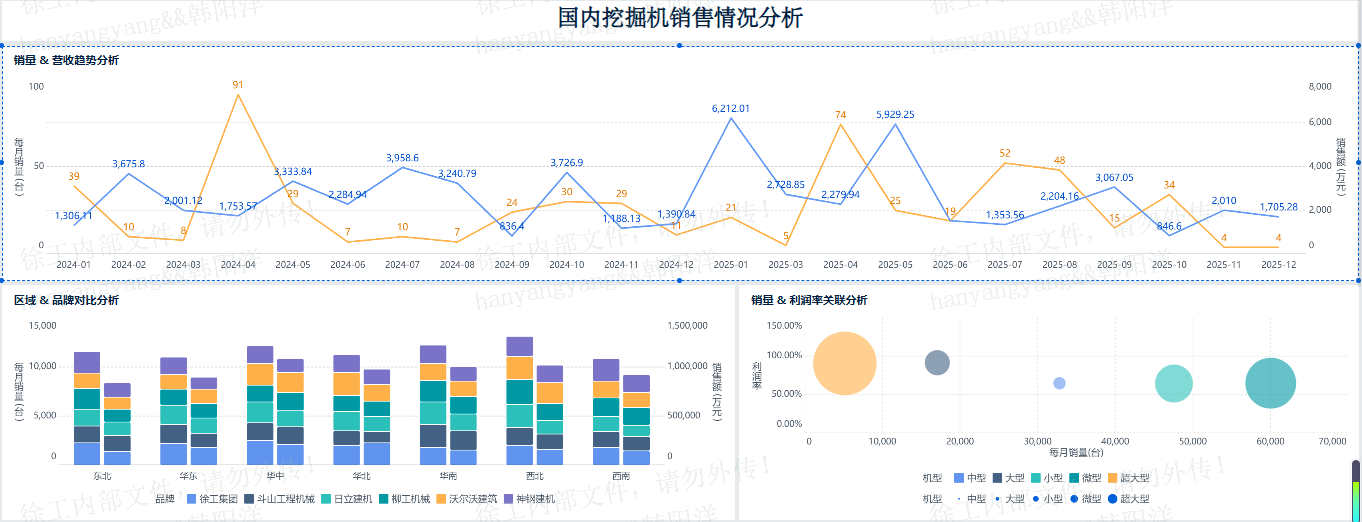1362x522 pixels.
Task: Click the 超大型 orange legend square
Action: 1113,478
